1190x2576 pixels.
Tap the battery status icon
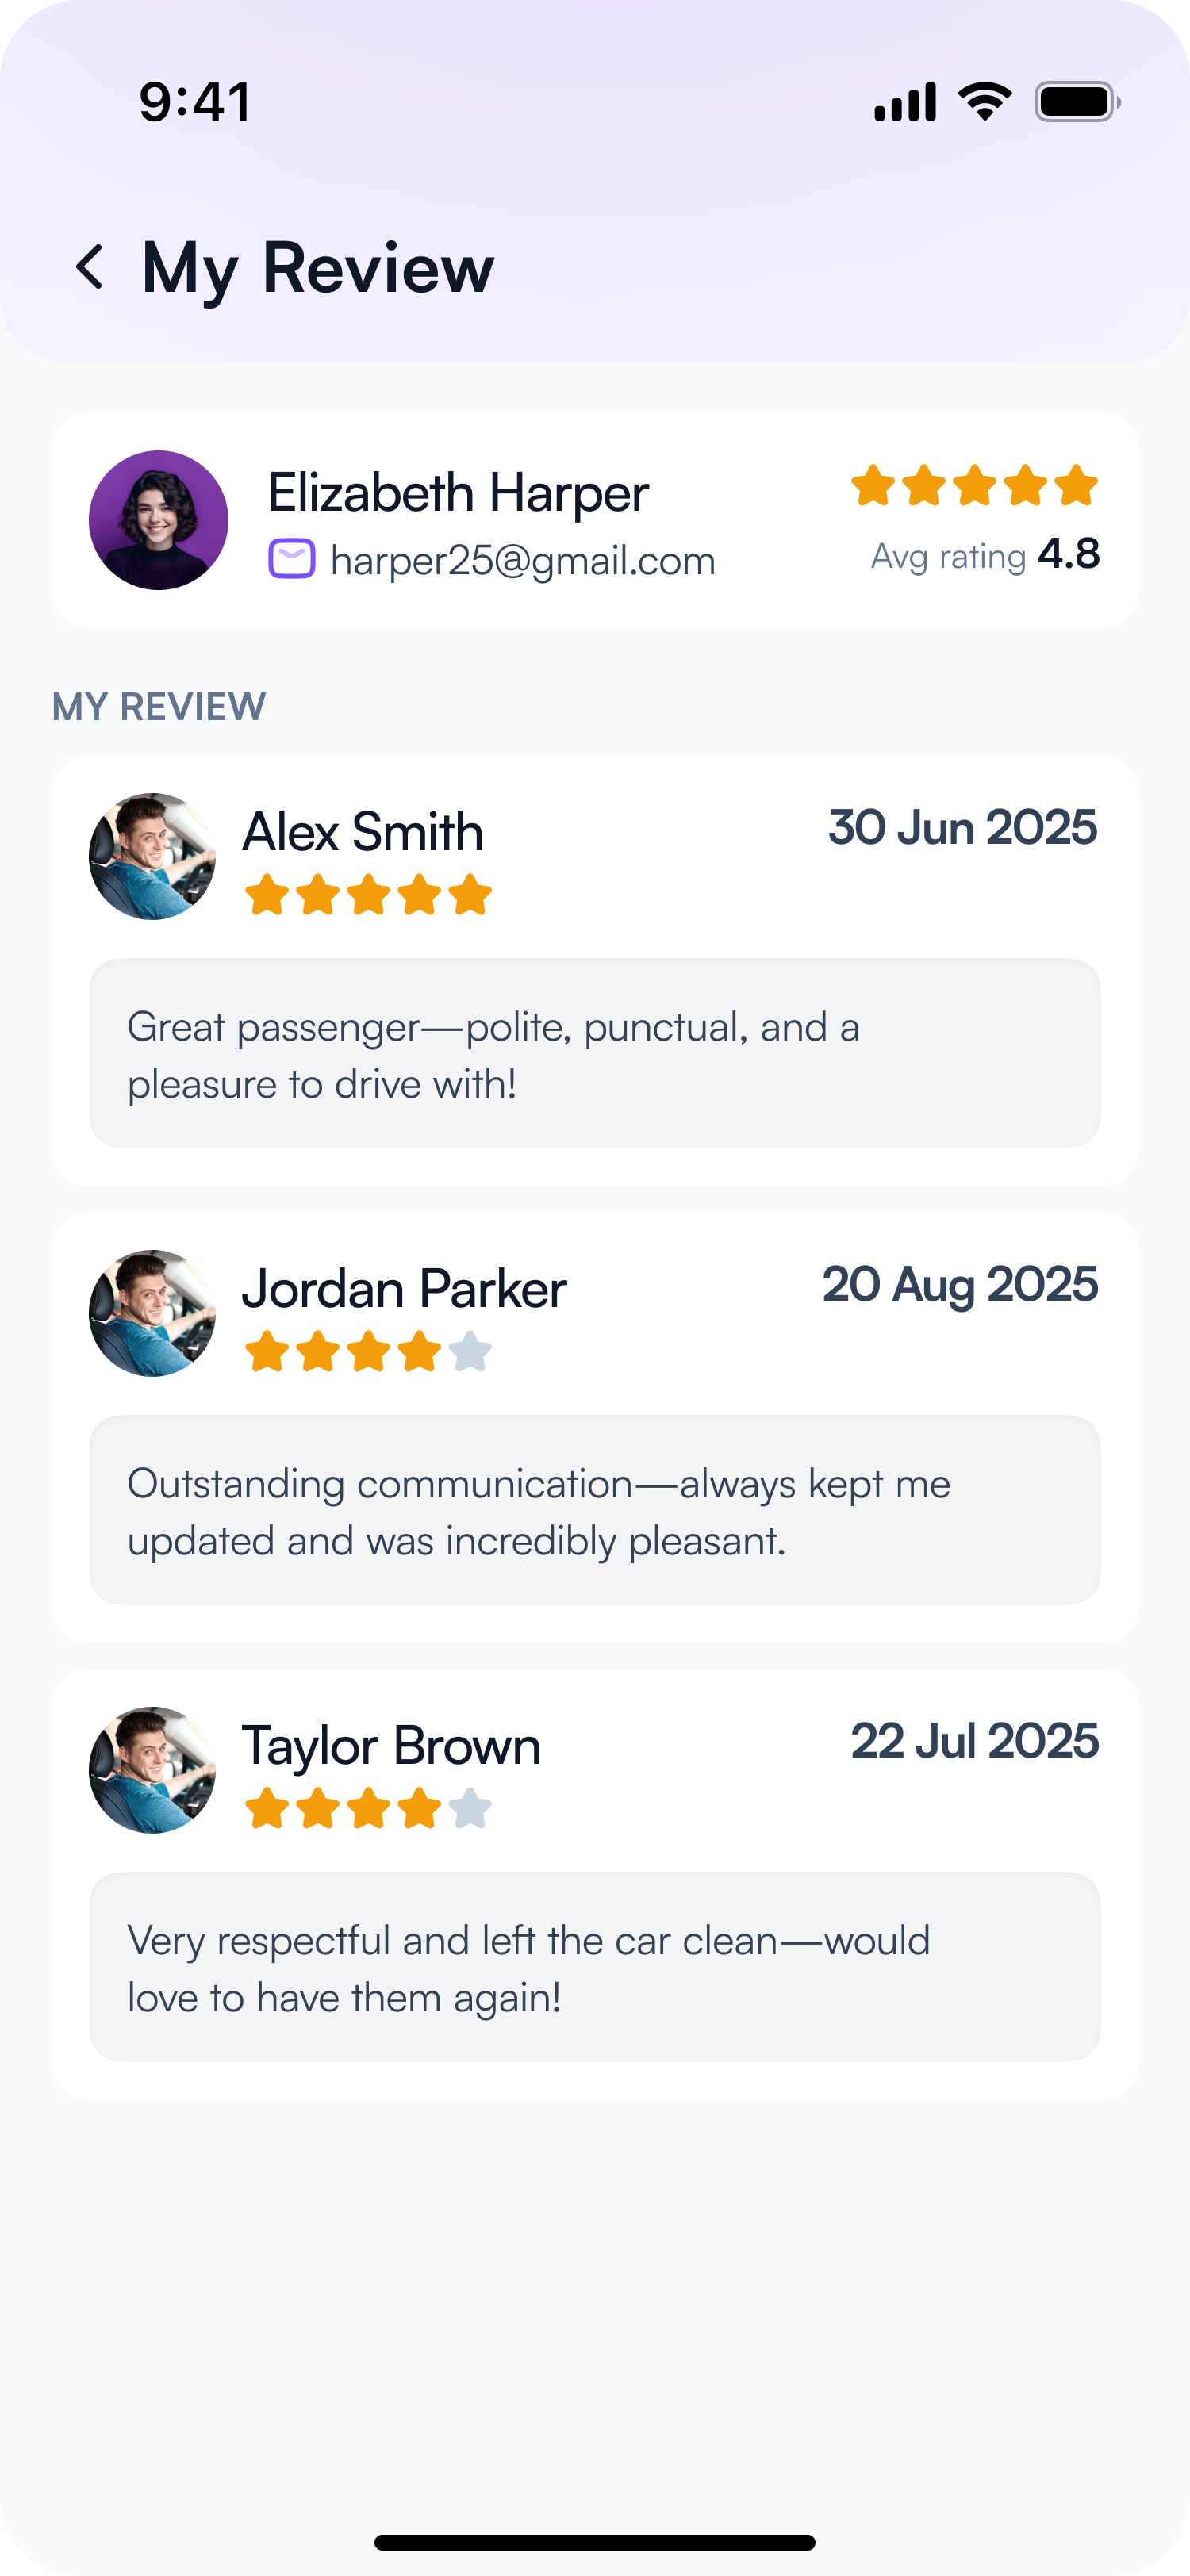point(1076,102)
